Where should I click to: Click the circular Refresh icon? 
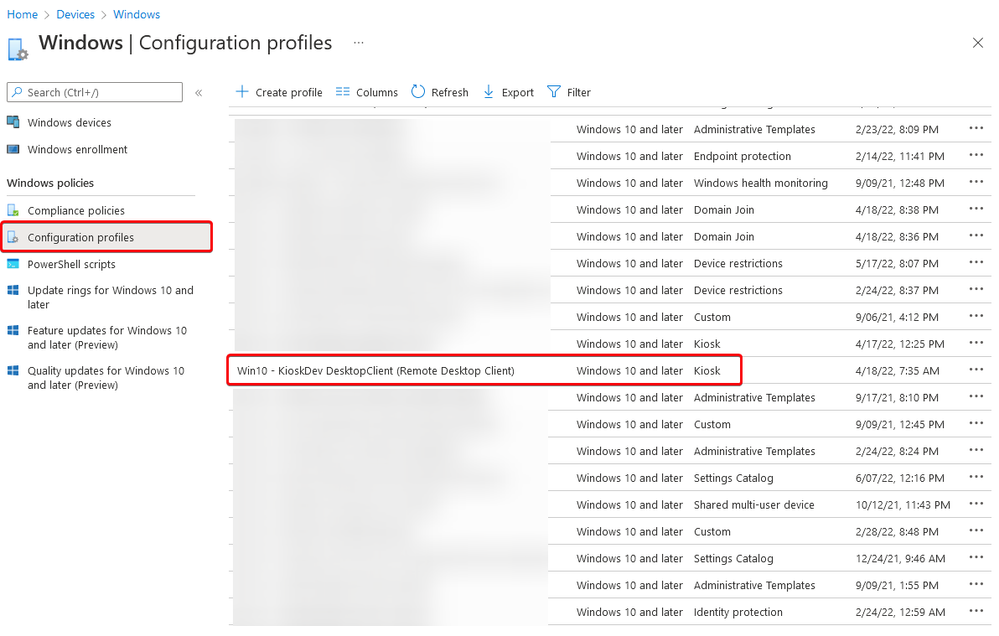coord(418,92)
